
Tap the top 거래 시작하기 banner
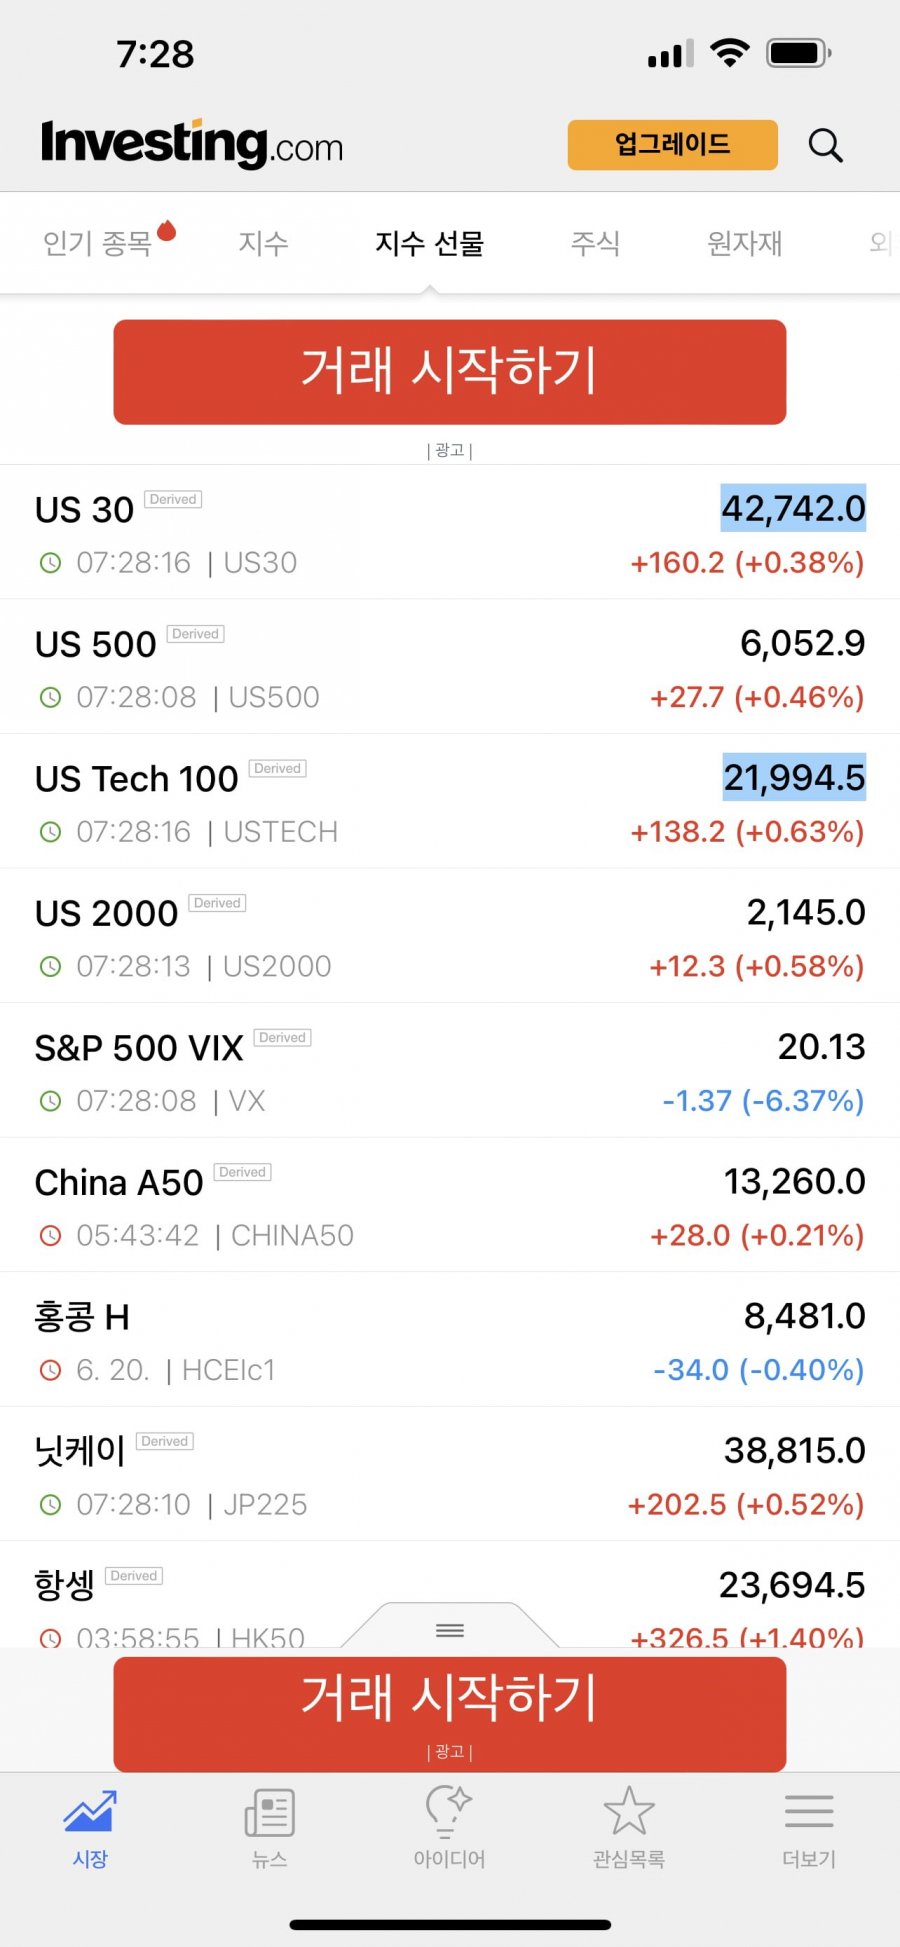click(450, 372)
